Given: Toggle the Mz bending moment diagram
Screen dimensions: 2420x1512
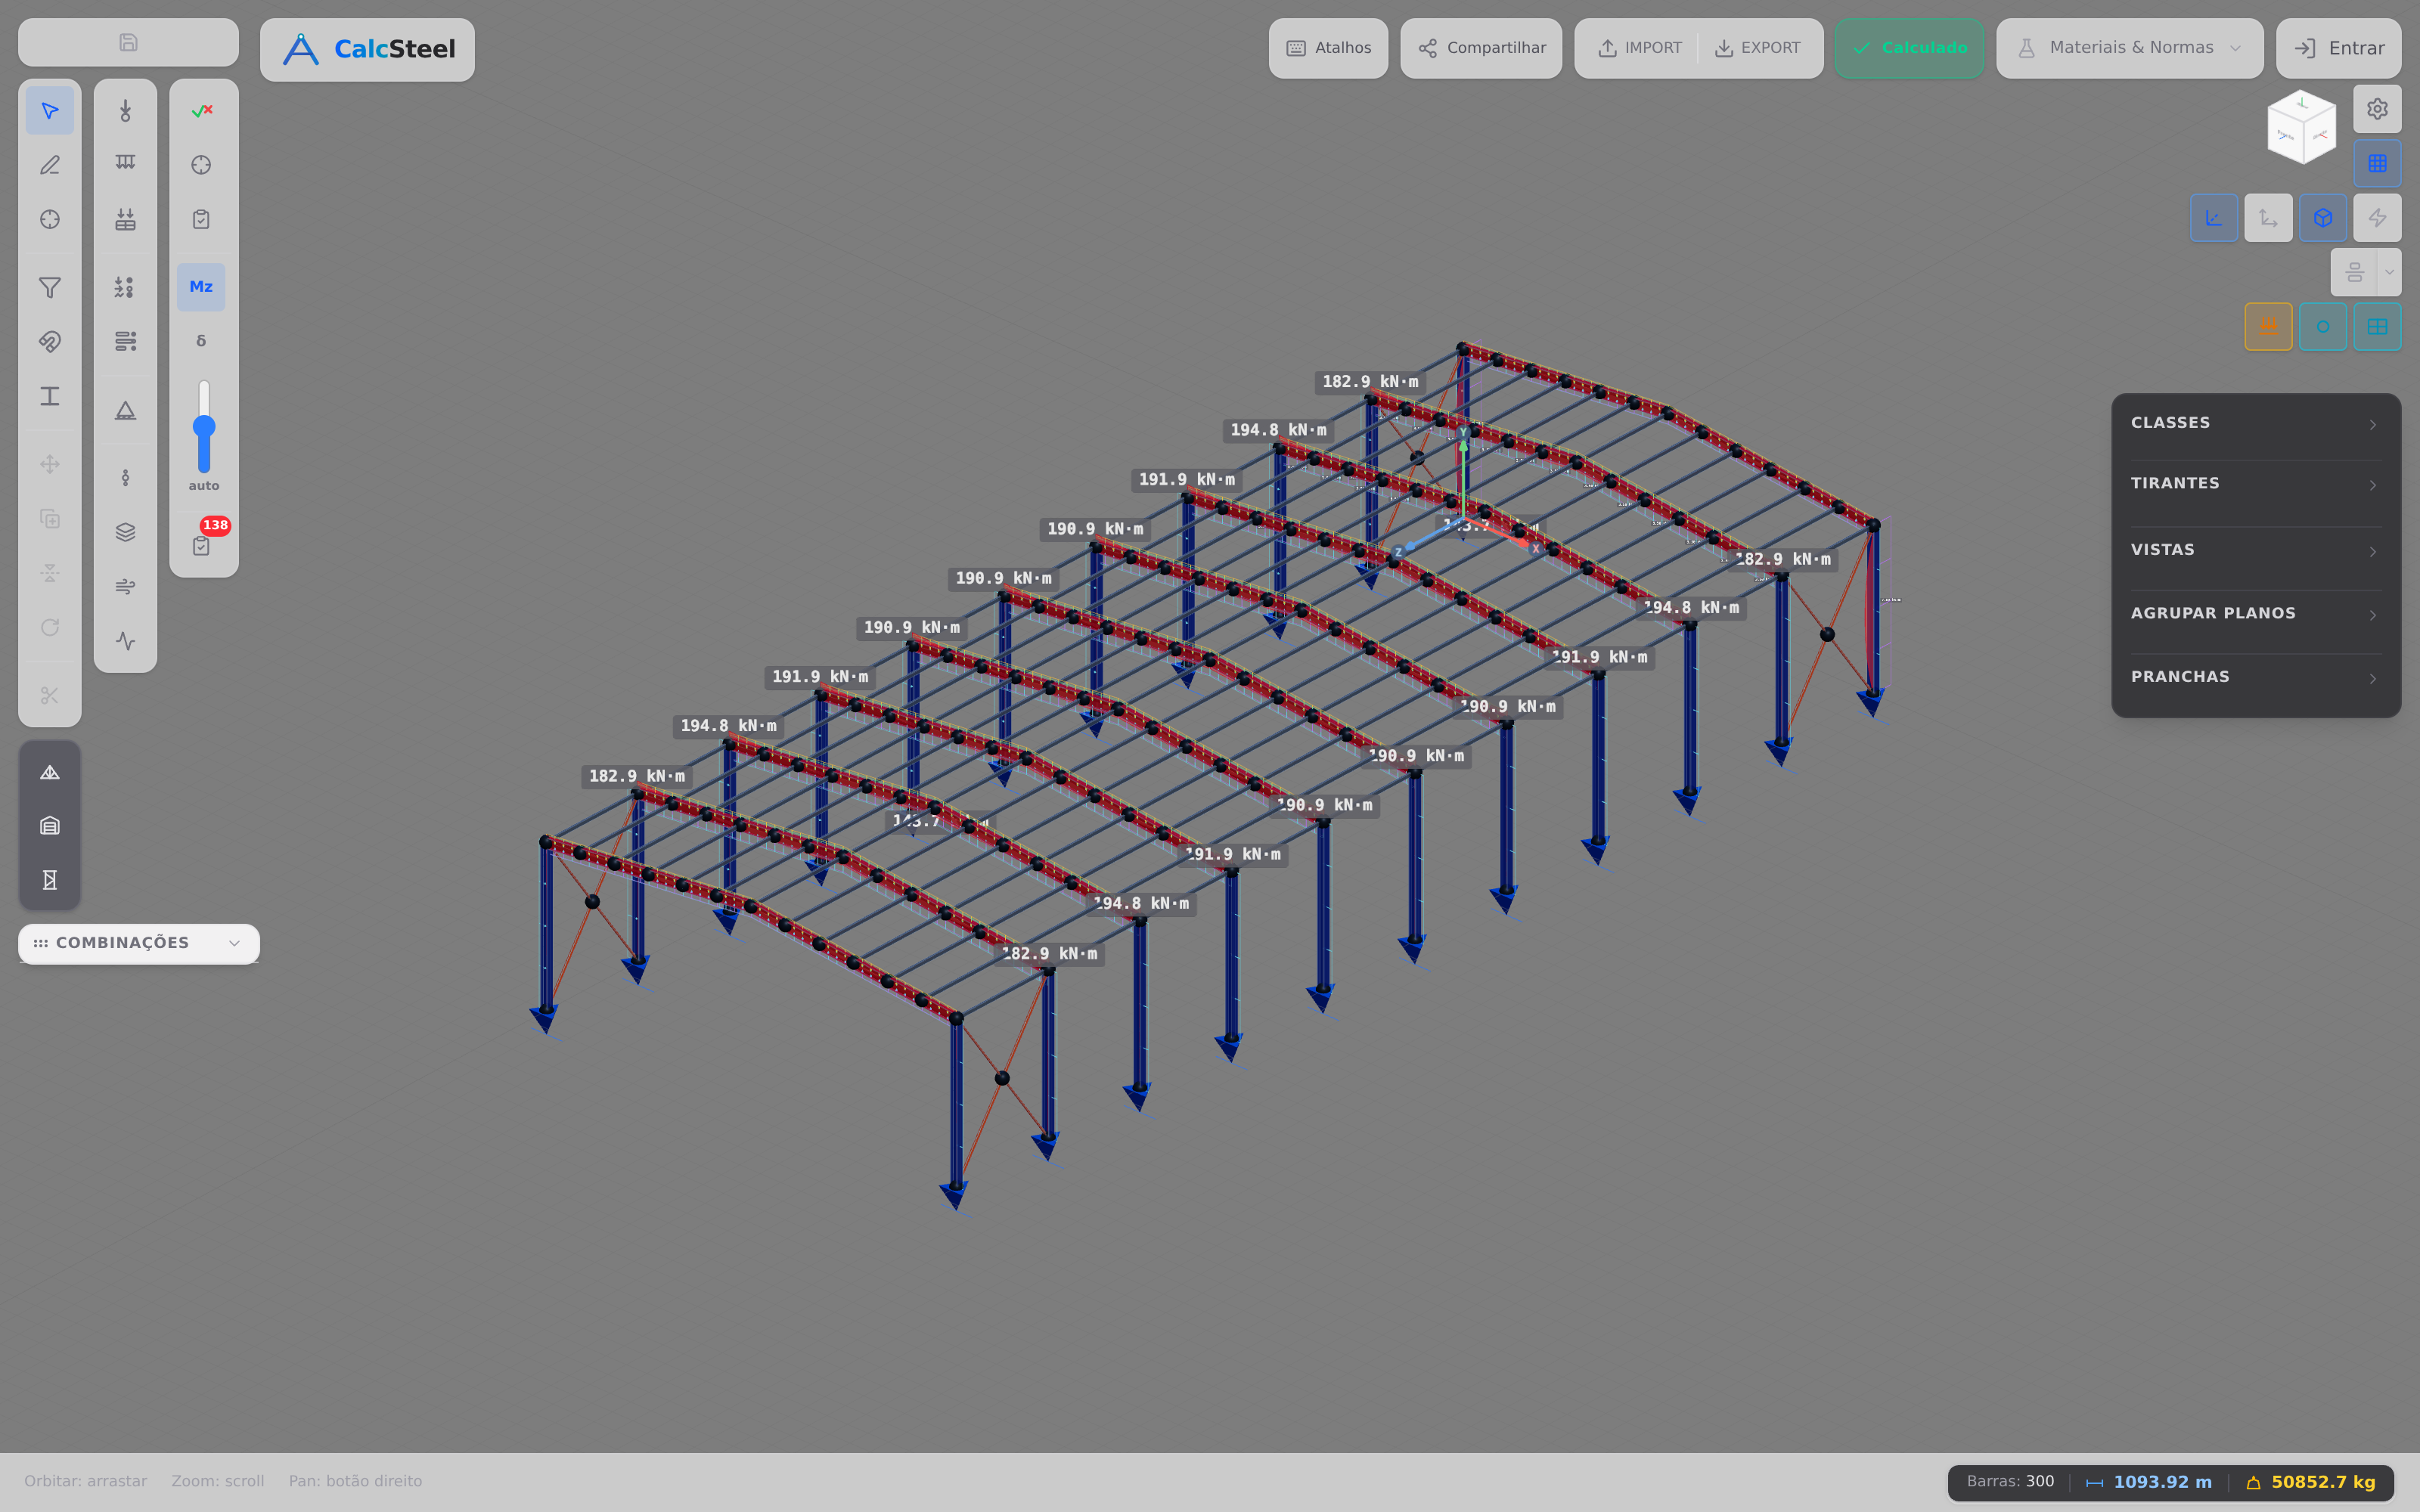Looking at the screenshot, I should [x=201, y=287].
